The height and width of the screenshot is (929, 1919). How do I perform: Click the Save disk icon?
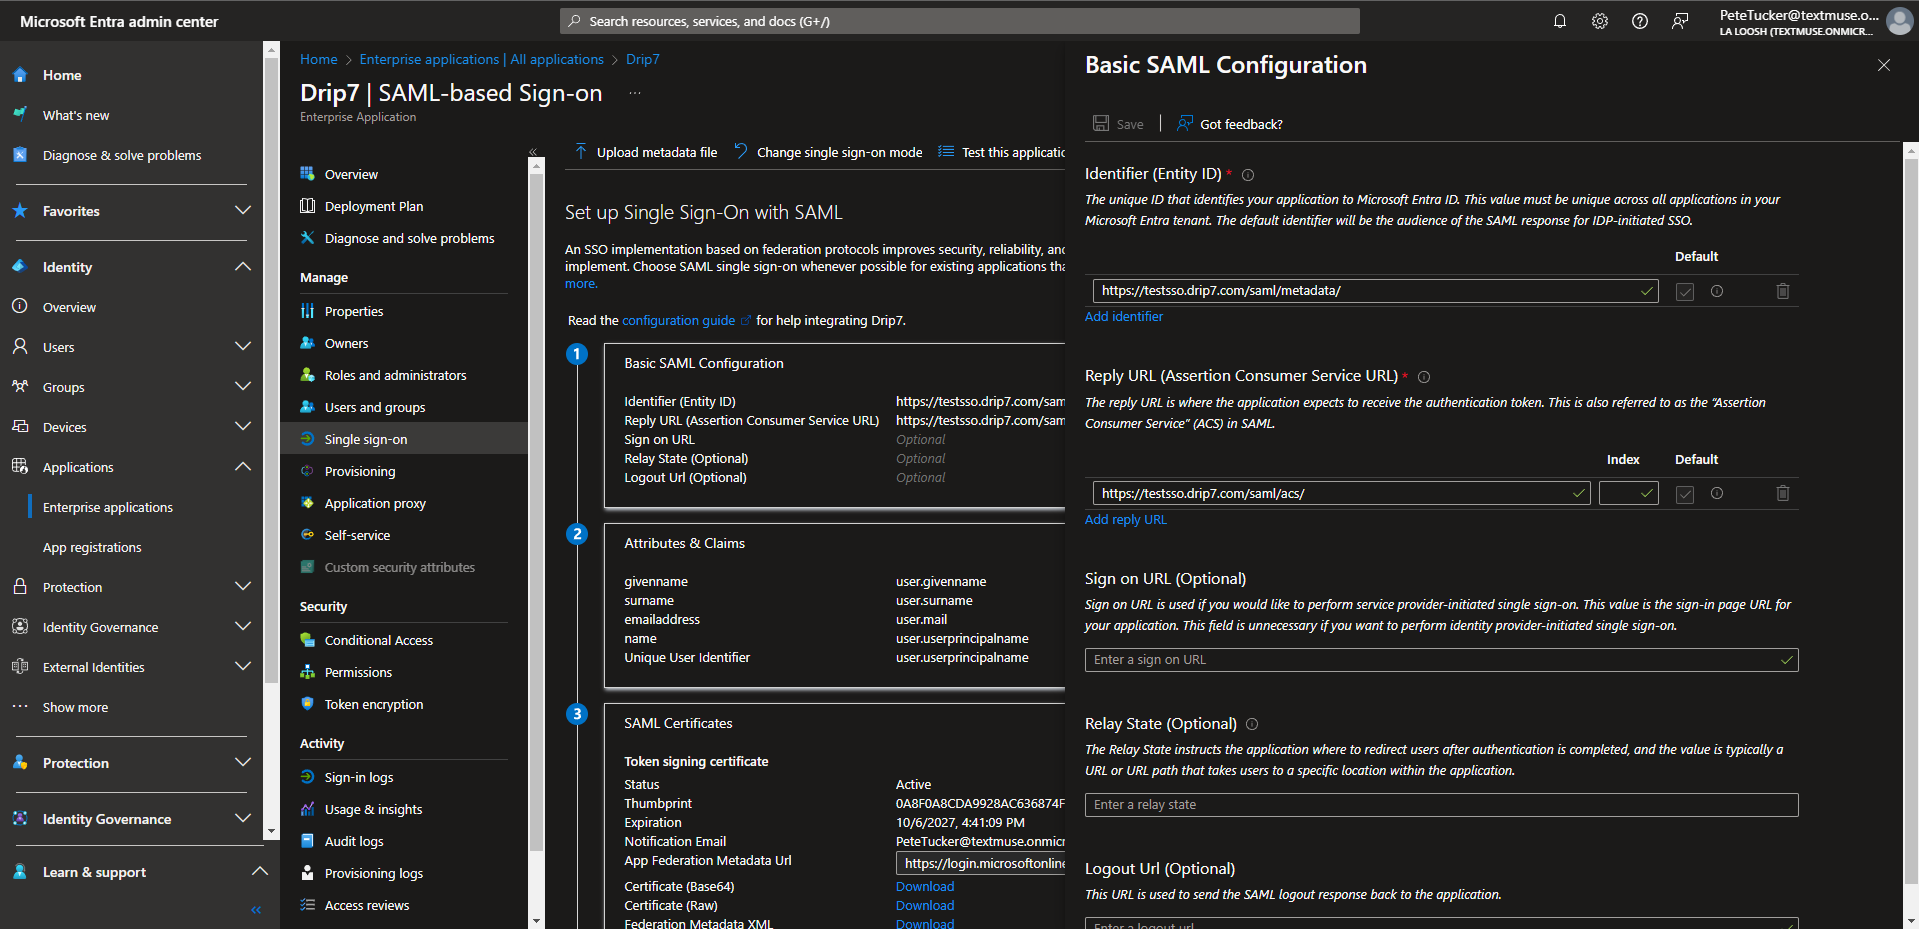1101,123
